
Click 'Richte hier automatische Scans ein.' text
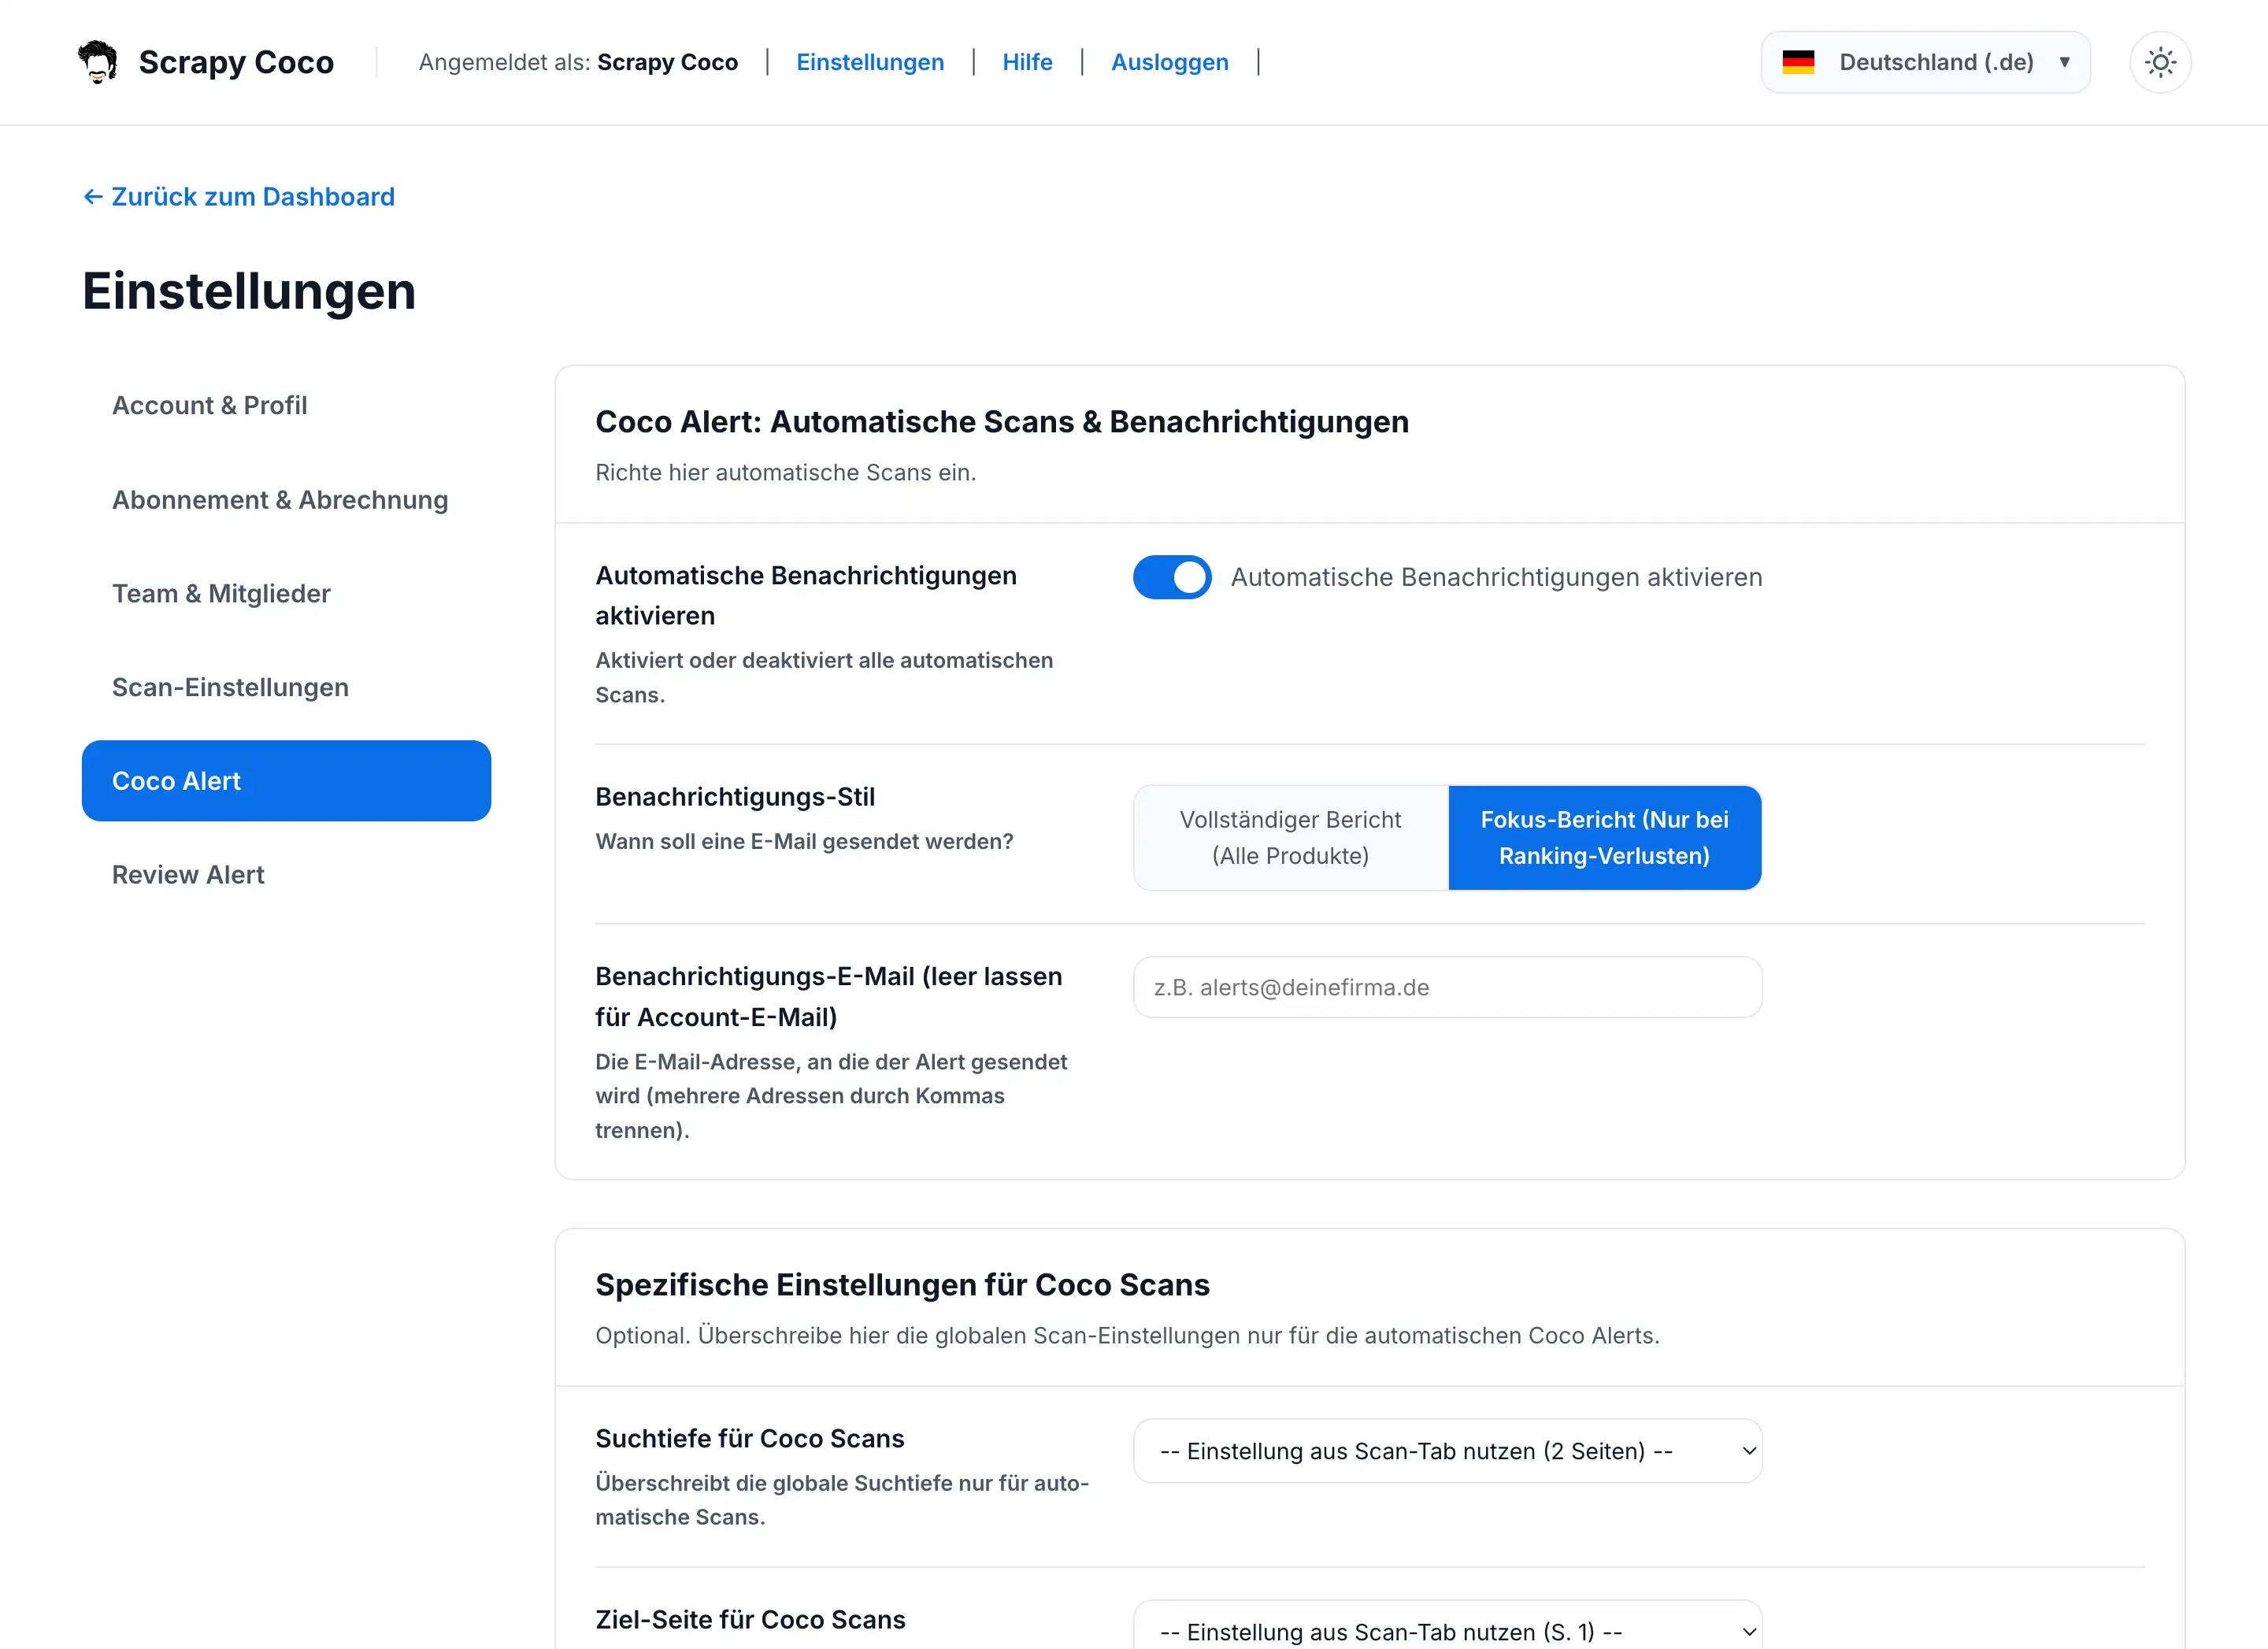785,473
